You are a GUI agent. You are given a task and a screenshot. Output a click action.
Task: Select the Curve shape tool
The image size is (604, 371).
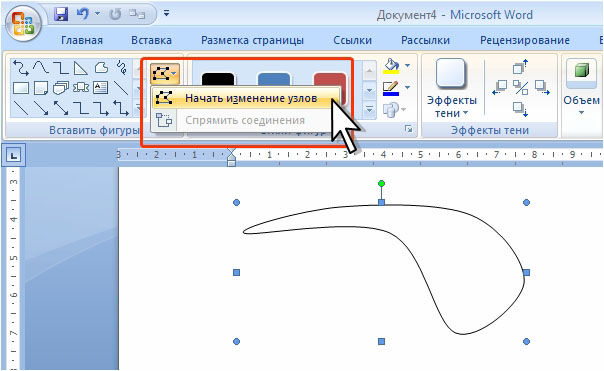tap(41, 67)
